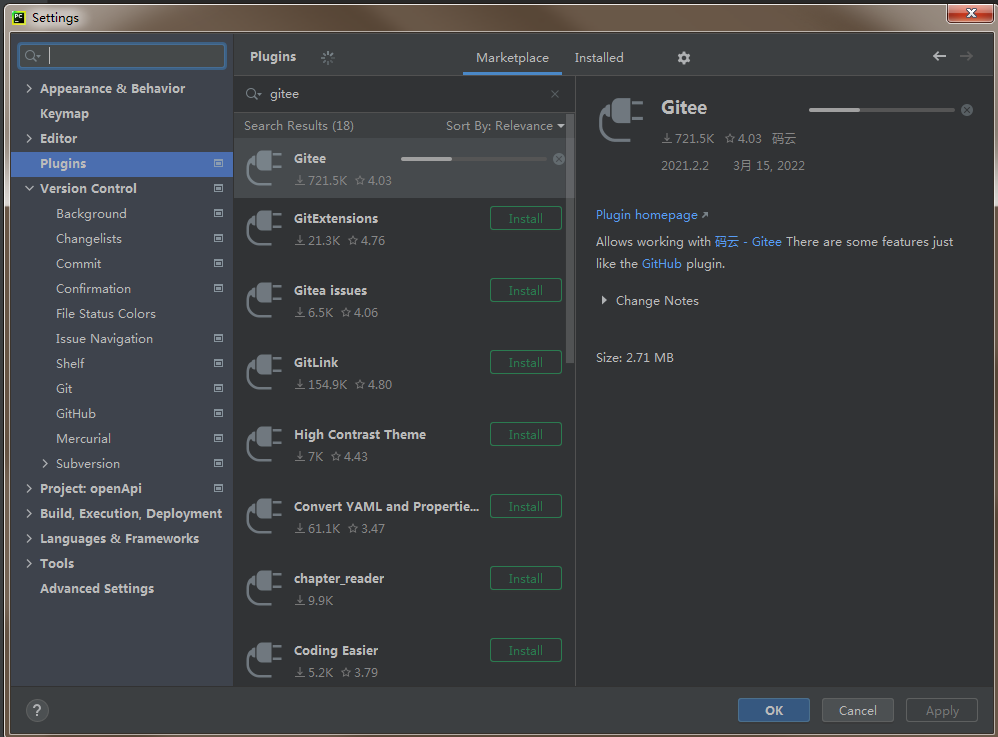Open the Plugin homepage link
Image resolution: width=998 pixels, height=737 pixels.
652,215
